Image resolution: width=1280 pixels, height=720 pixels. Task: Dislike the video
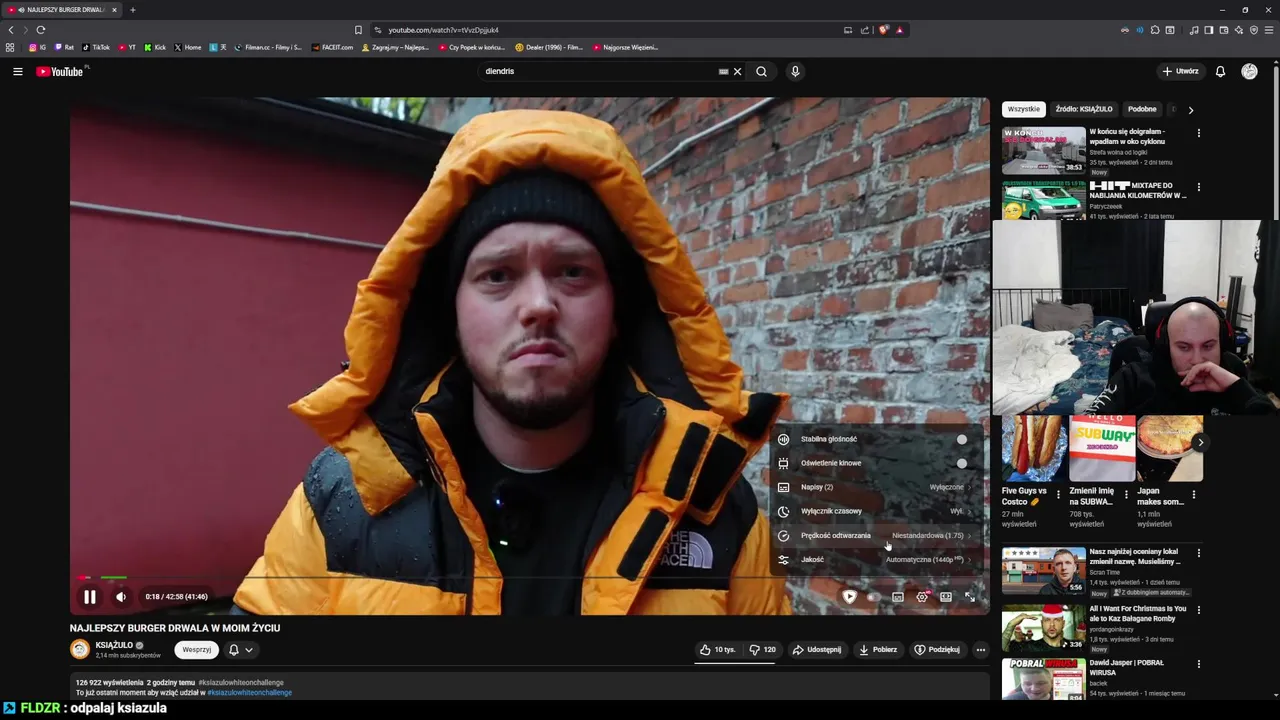[762, 650]
